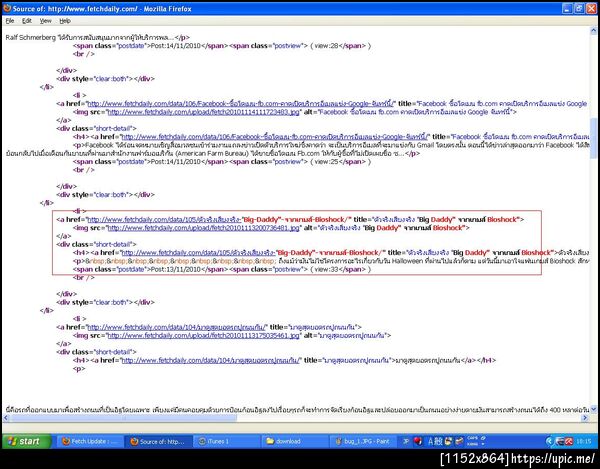Click the text 'view:28'
600x469 pixels.
click(x=327, y=46)
